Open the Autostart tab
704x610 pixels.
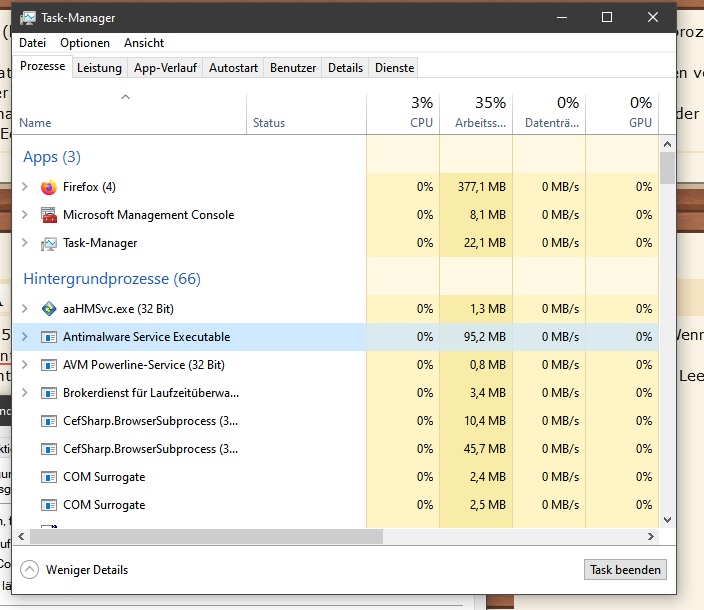(234, 68)
